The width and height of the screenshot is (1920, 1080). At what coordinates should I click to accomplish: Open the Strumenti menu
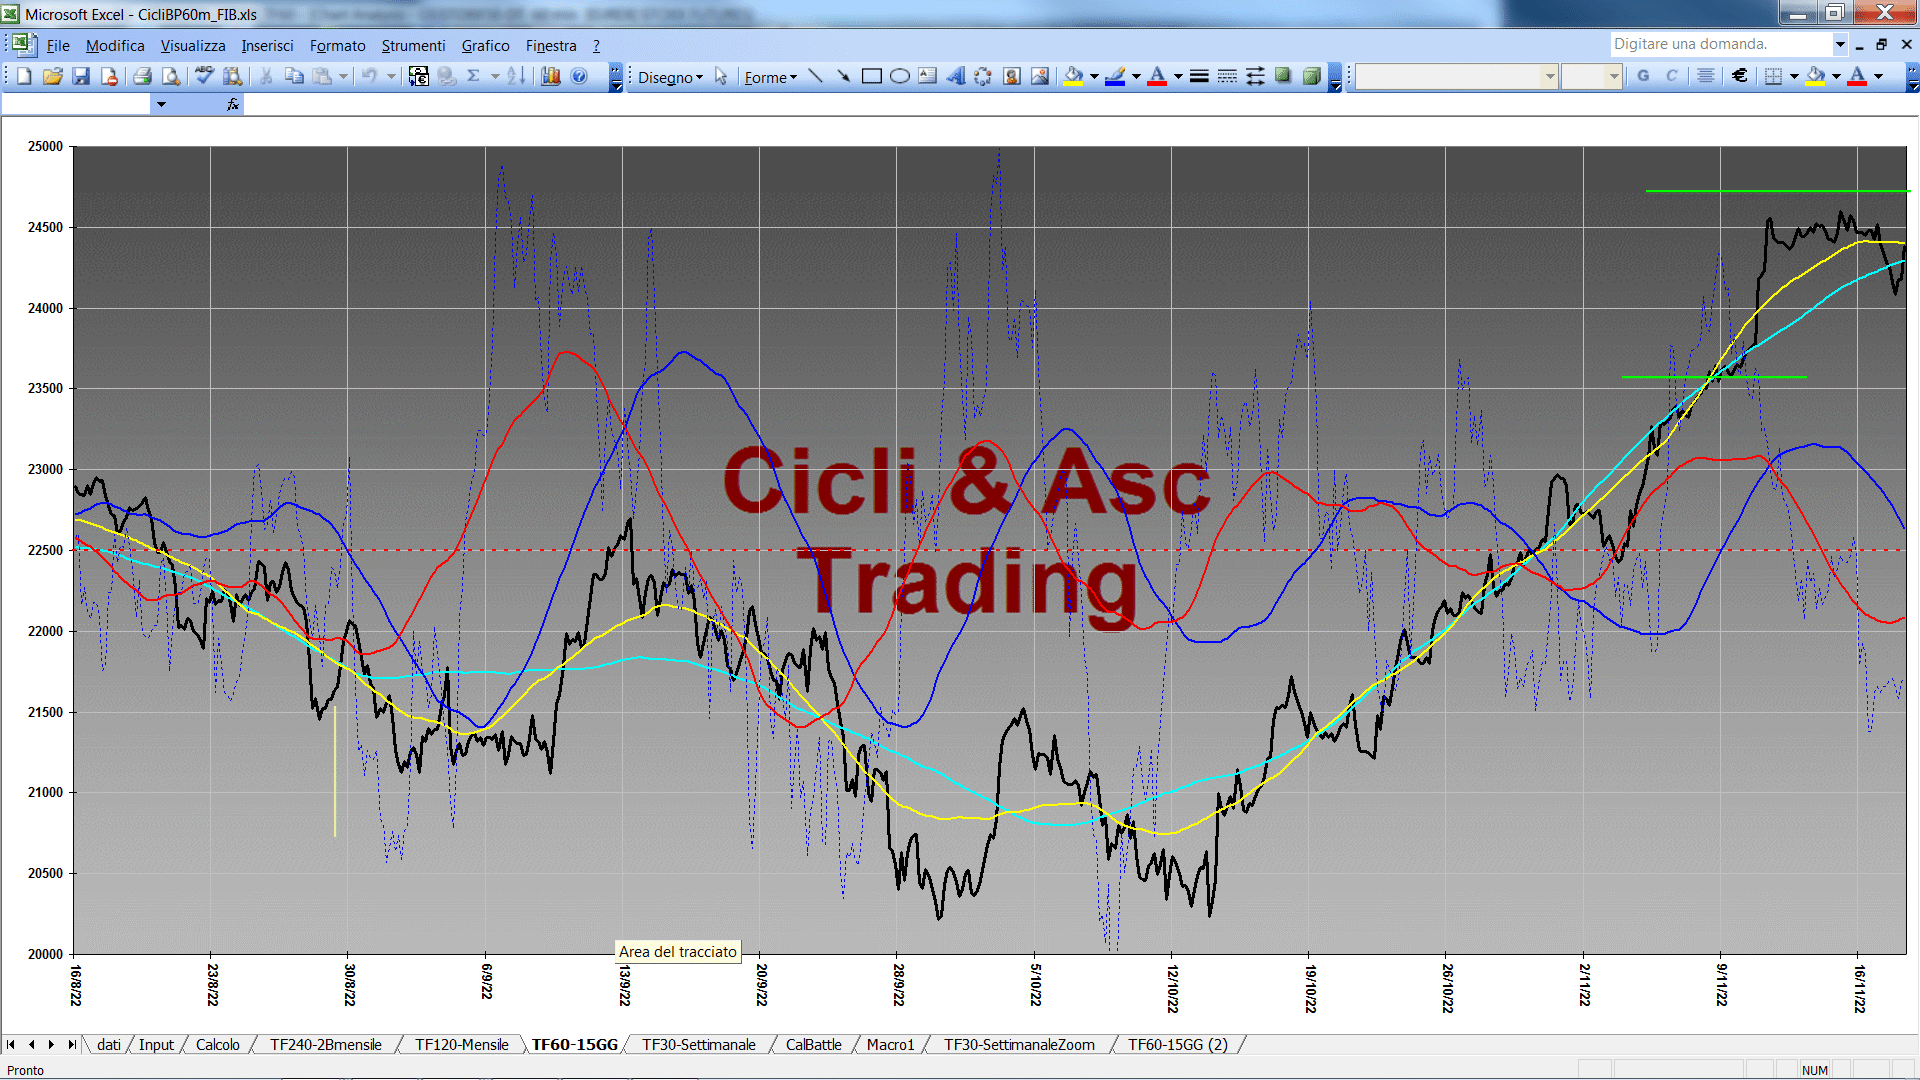coord(413,46)
